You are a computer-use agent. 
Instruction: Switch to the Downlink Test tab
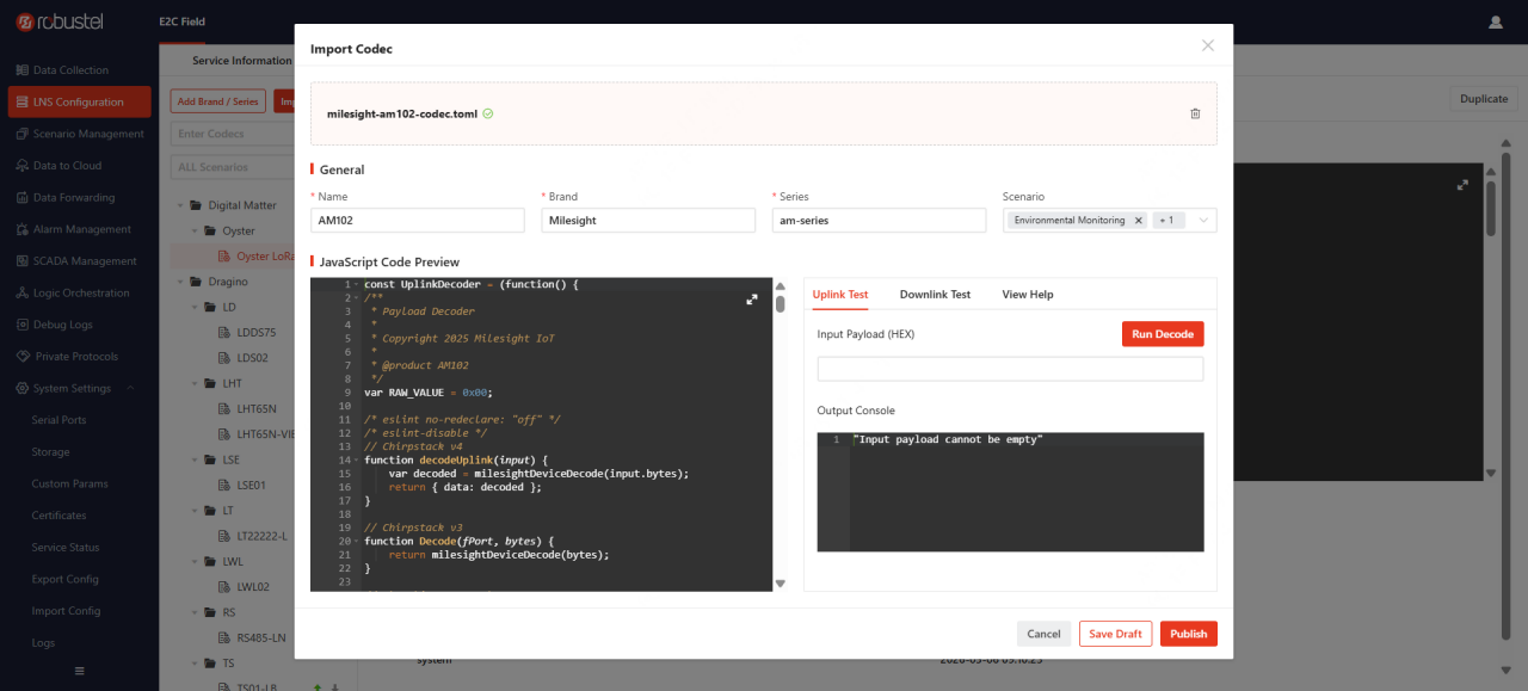tap(935, 295)
